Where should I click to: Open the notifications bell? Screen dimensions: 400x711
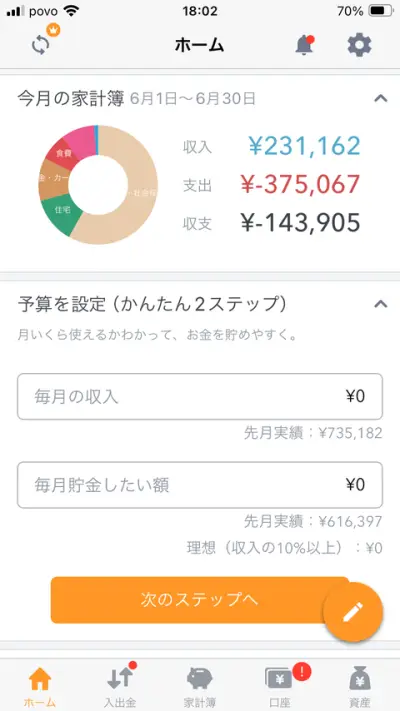tap(304, 45)
